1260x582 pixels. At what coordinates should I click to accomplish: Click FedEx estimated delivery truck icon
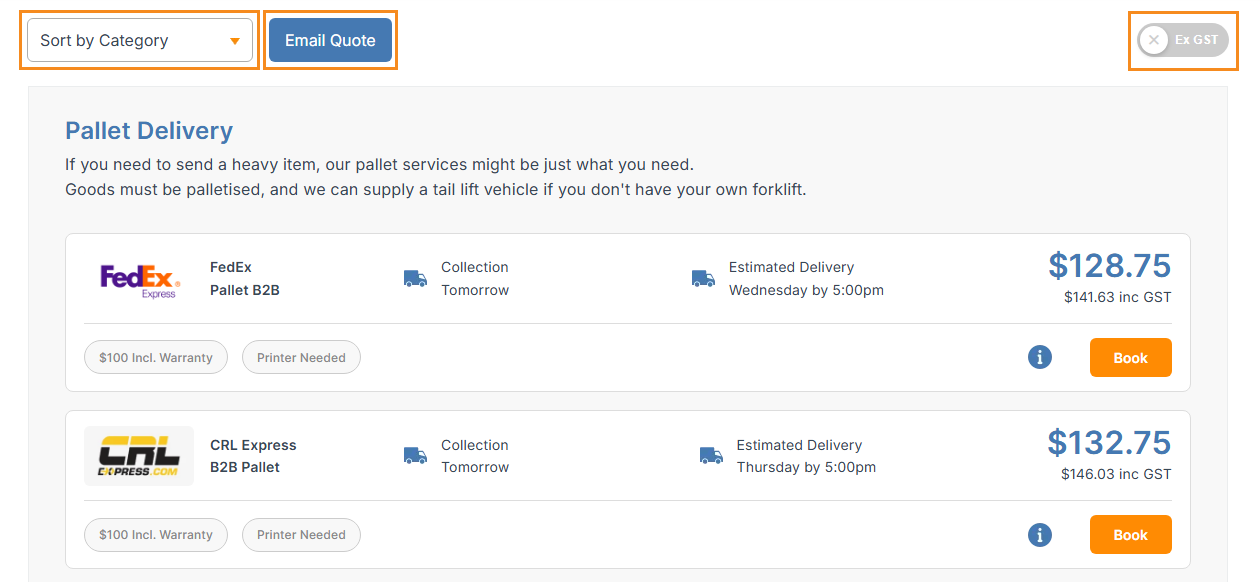click(703, 278)
